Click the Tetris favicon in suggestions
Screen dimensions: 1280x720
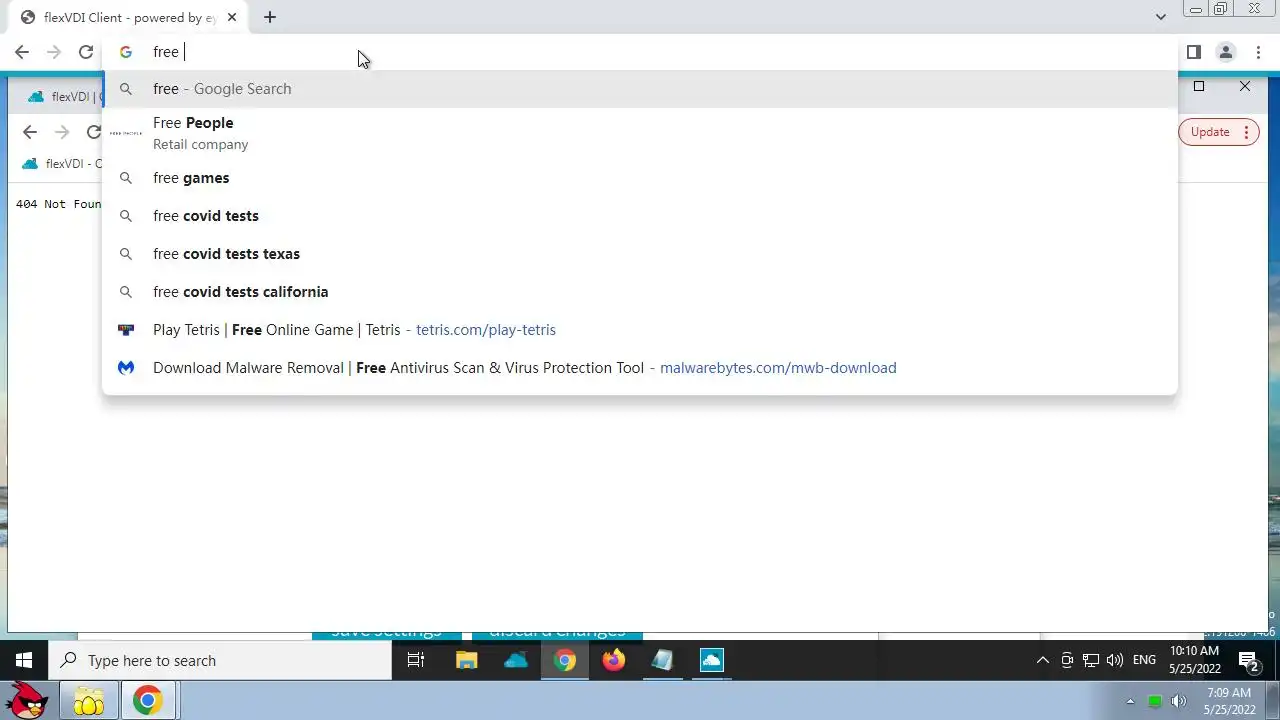click(126, 330)
